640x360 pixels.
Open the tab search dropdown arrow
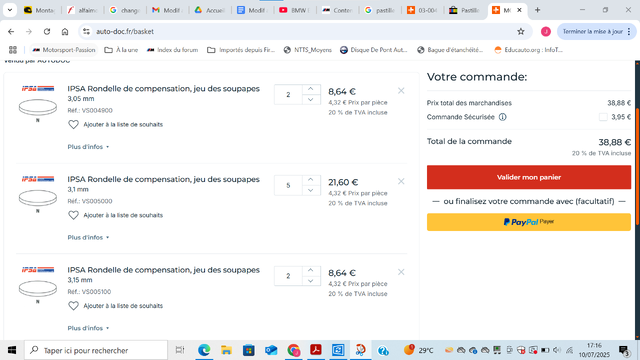[10, 10]
